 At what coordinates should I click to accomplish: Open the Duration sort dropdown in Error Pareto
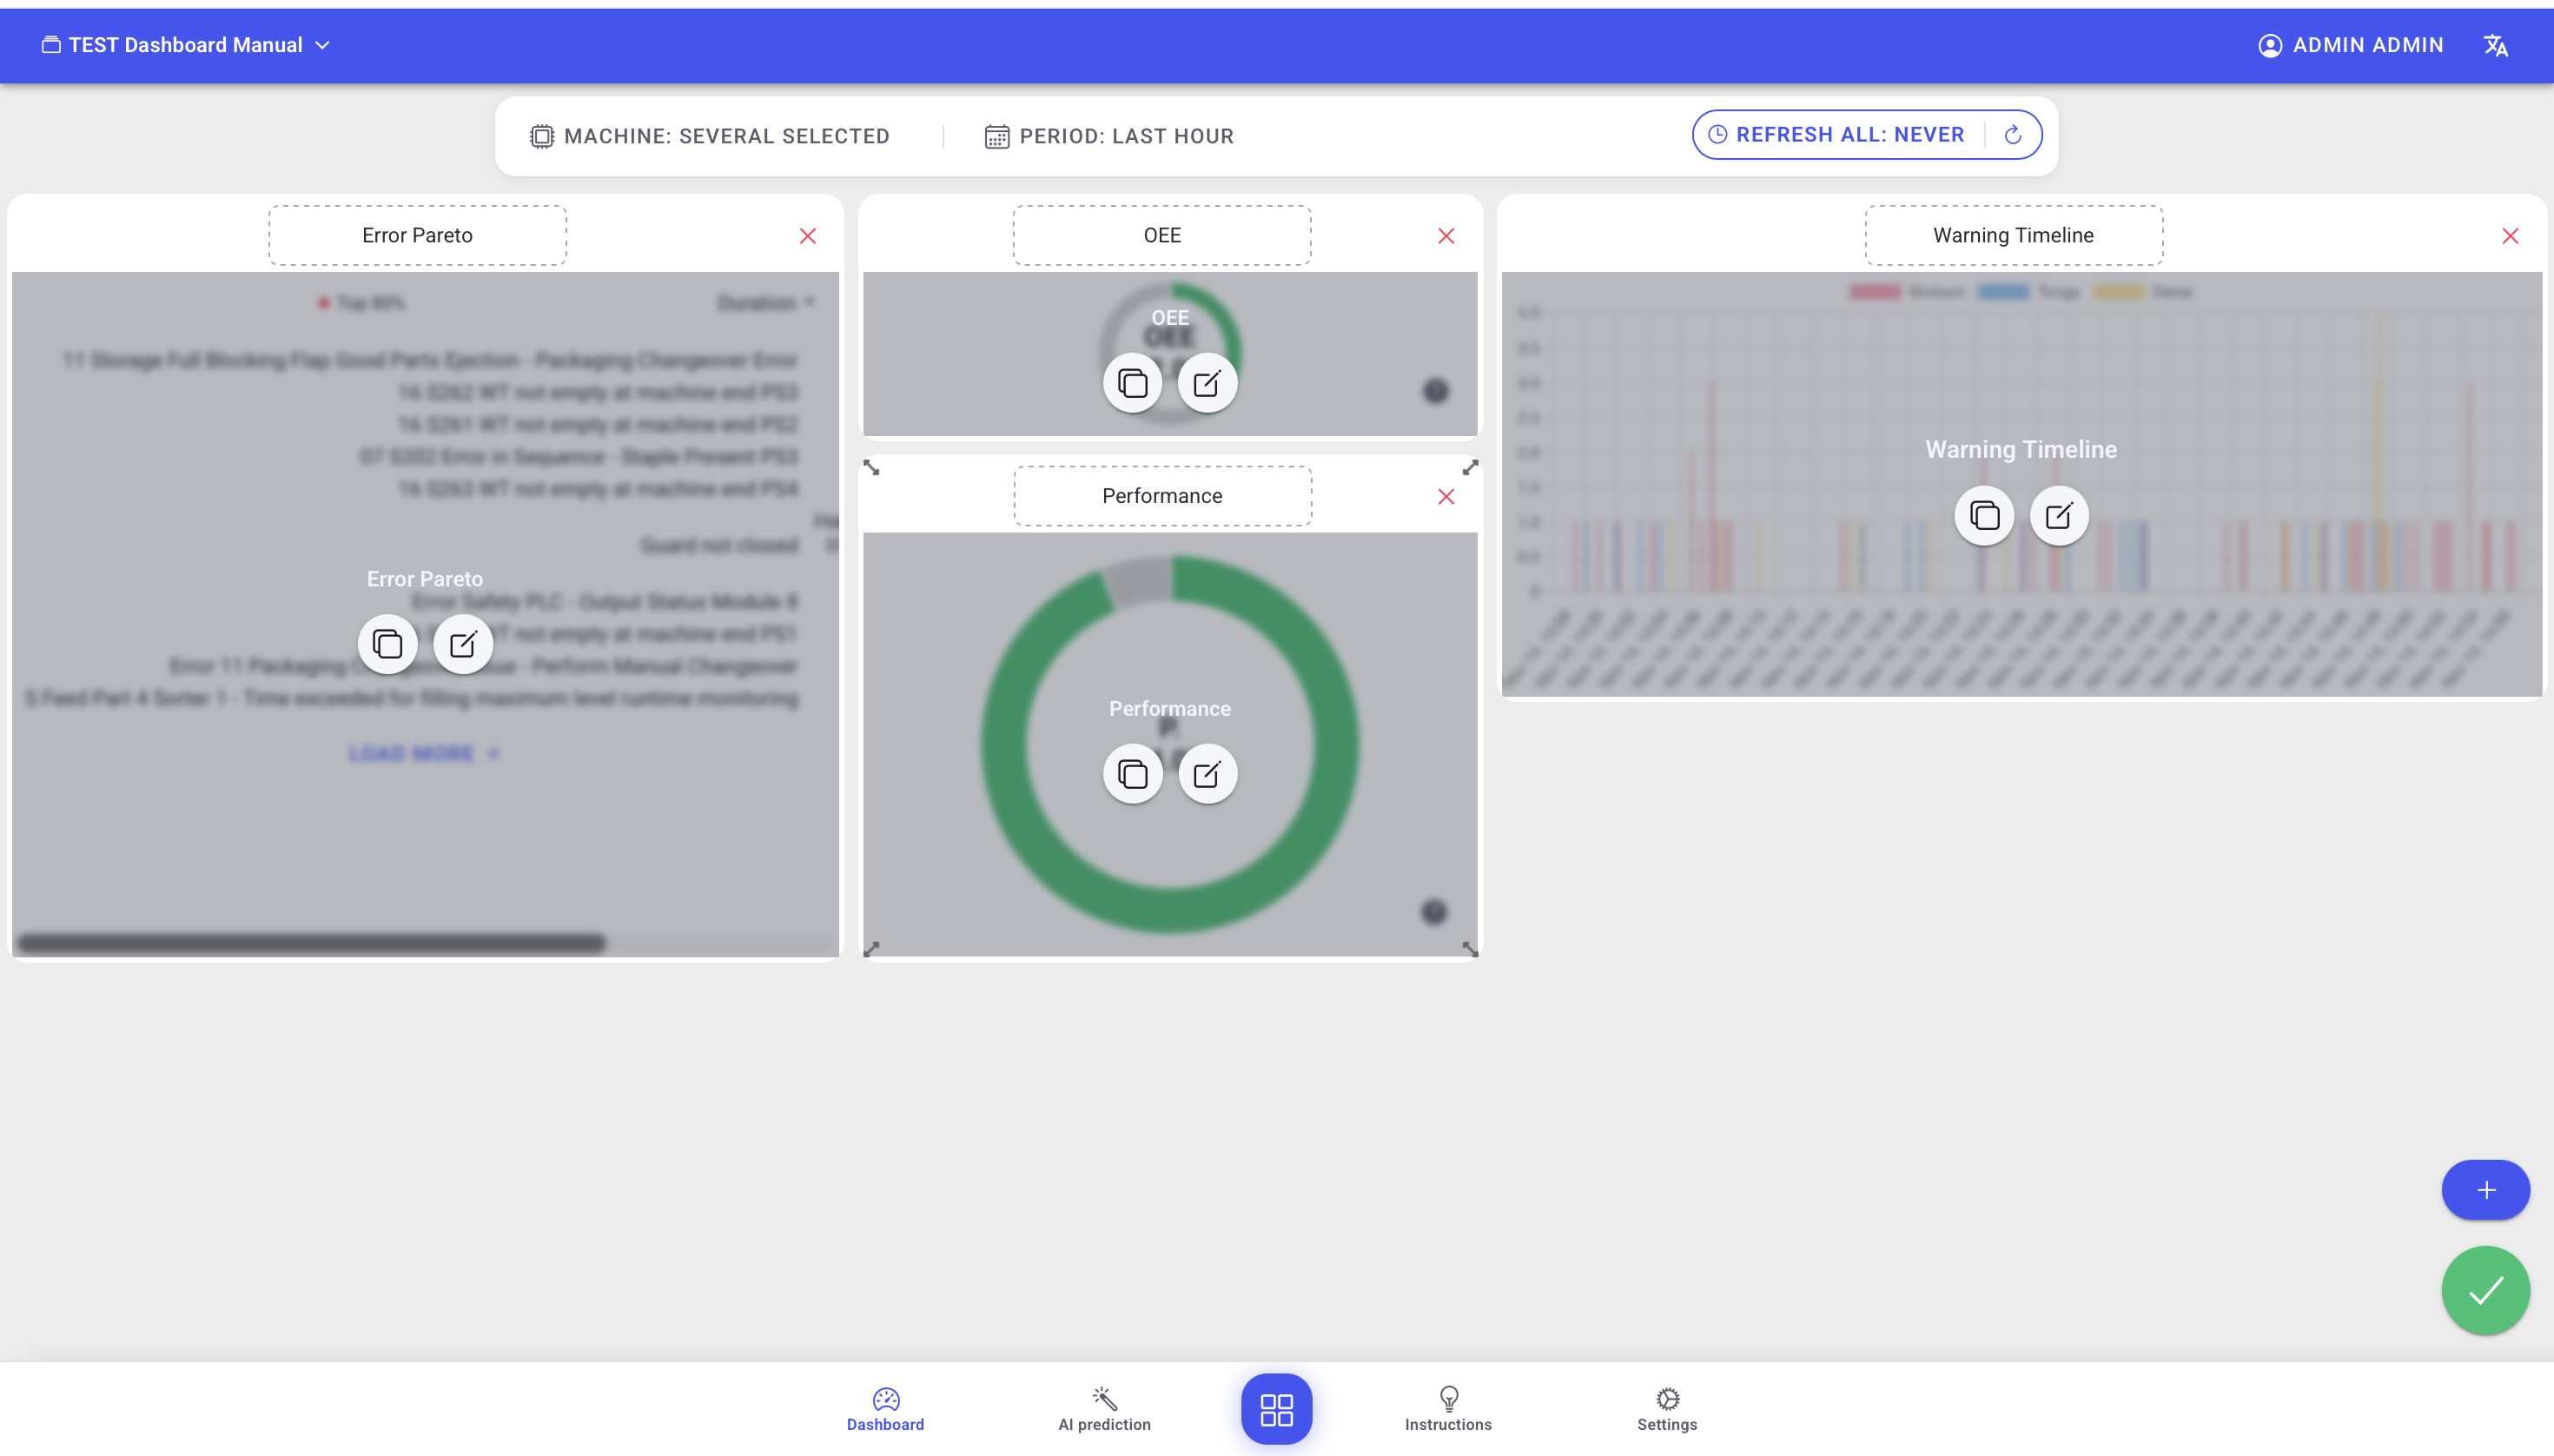pos(766,302)
